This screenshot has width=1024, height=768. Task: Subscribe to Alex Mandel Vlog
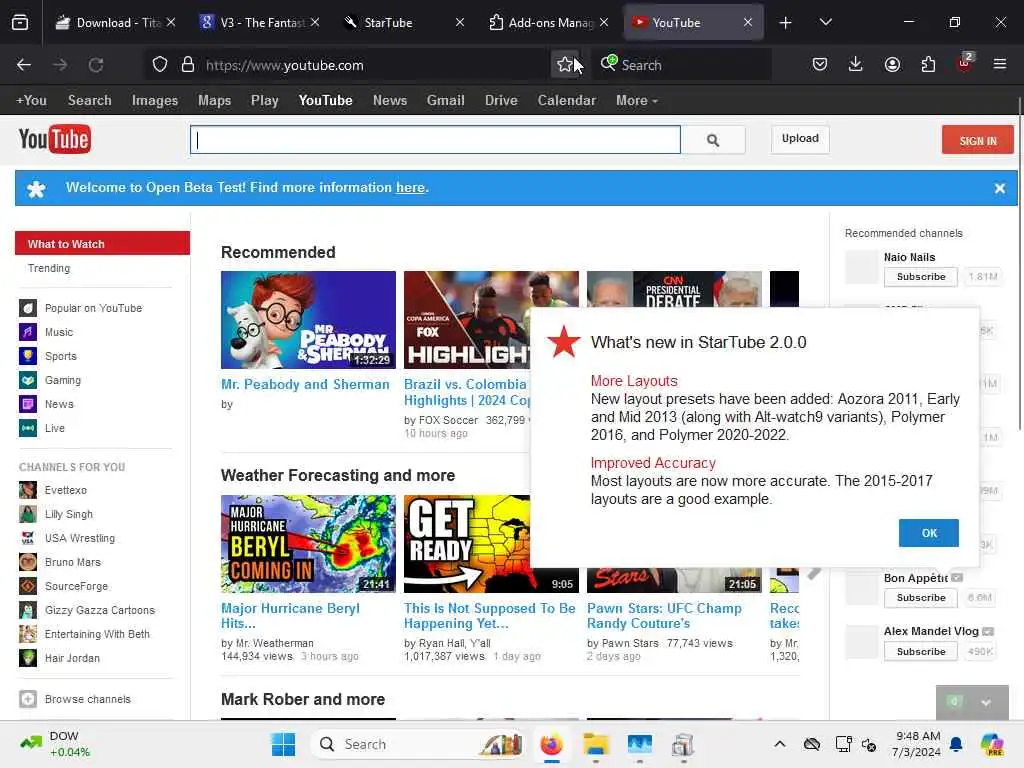point(920,652)
